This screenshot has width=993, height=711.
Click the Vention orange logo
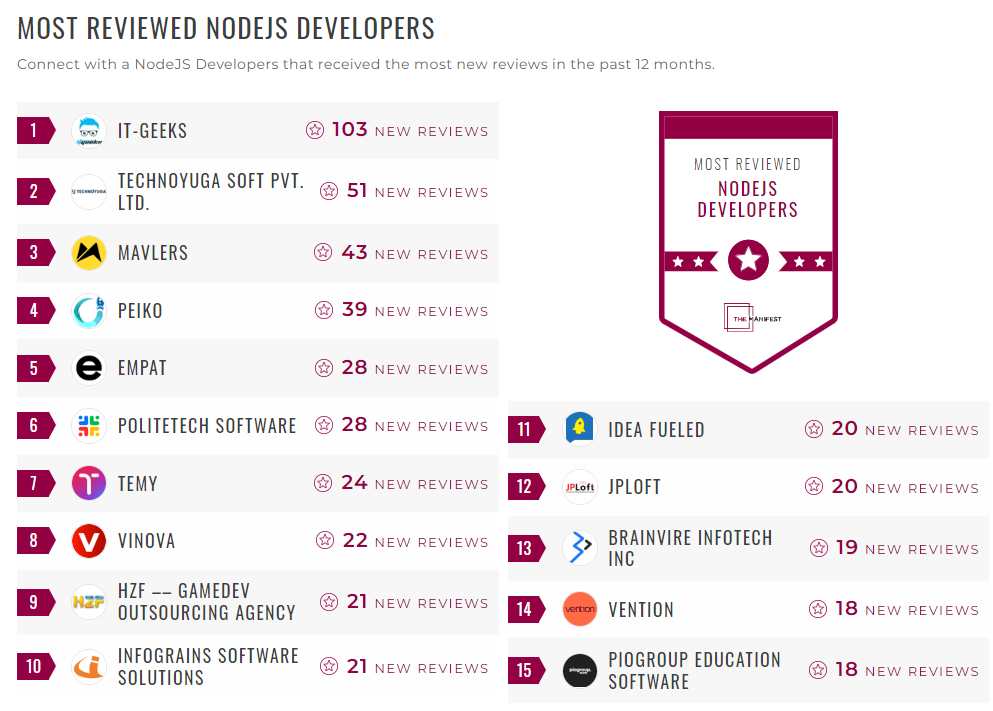579,608
